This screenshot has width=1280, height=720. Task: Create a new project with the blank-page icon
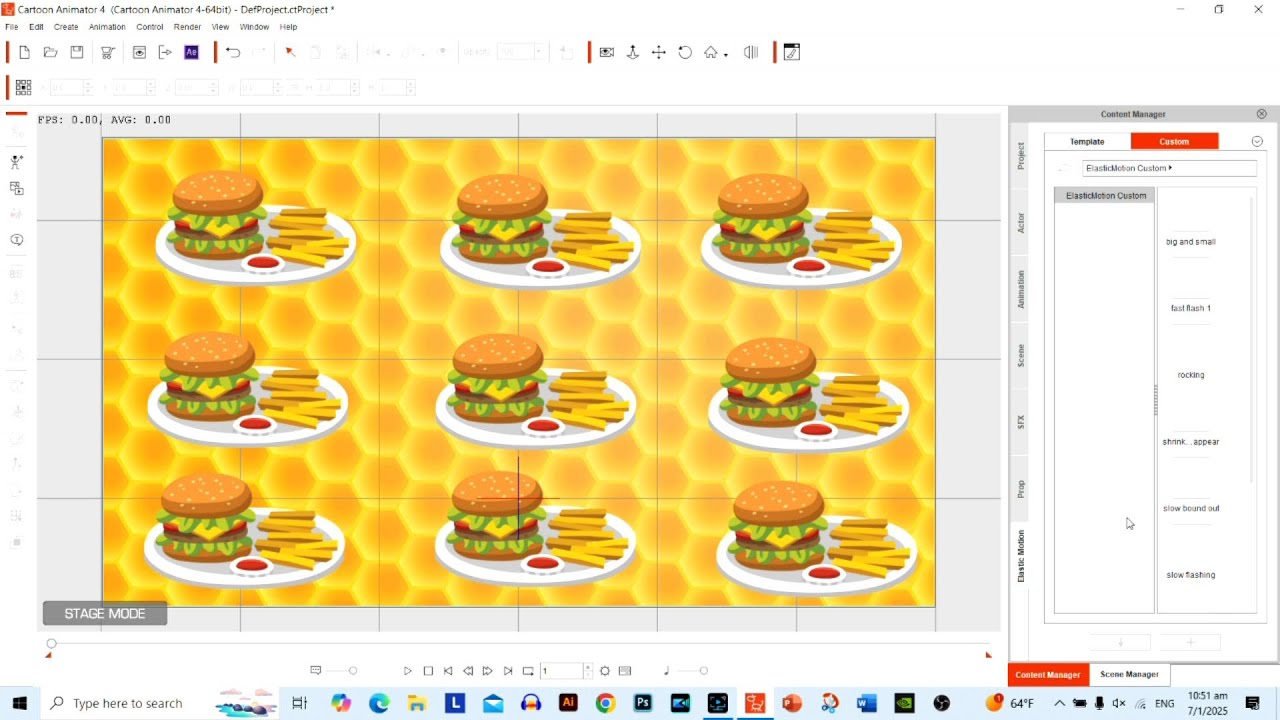tap(24, 52)
